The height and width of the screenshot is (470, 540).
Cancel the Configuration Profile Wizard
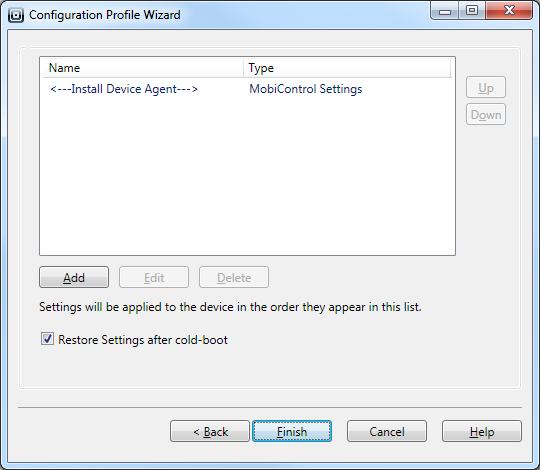point(387,431)
